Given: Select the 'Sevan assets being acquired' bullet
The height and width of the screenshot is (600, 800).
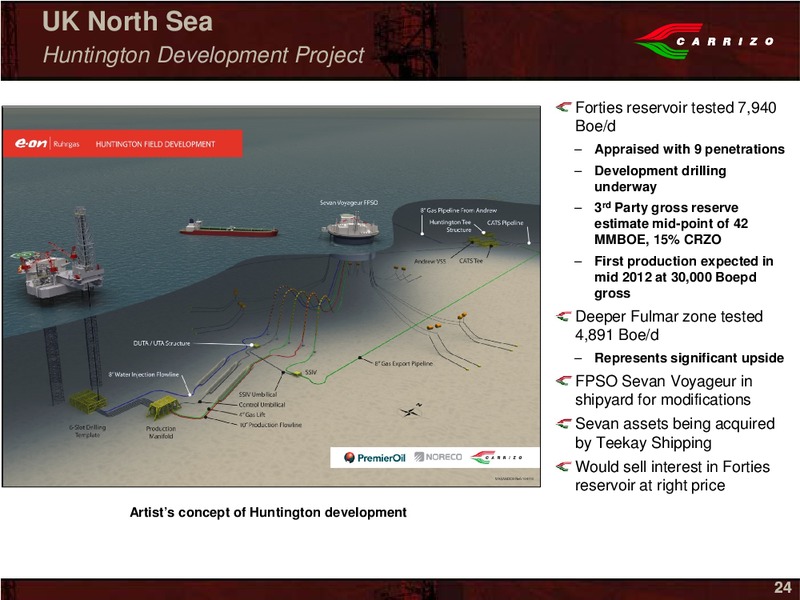Looking at the screenshot, I should (674, 433).
